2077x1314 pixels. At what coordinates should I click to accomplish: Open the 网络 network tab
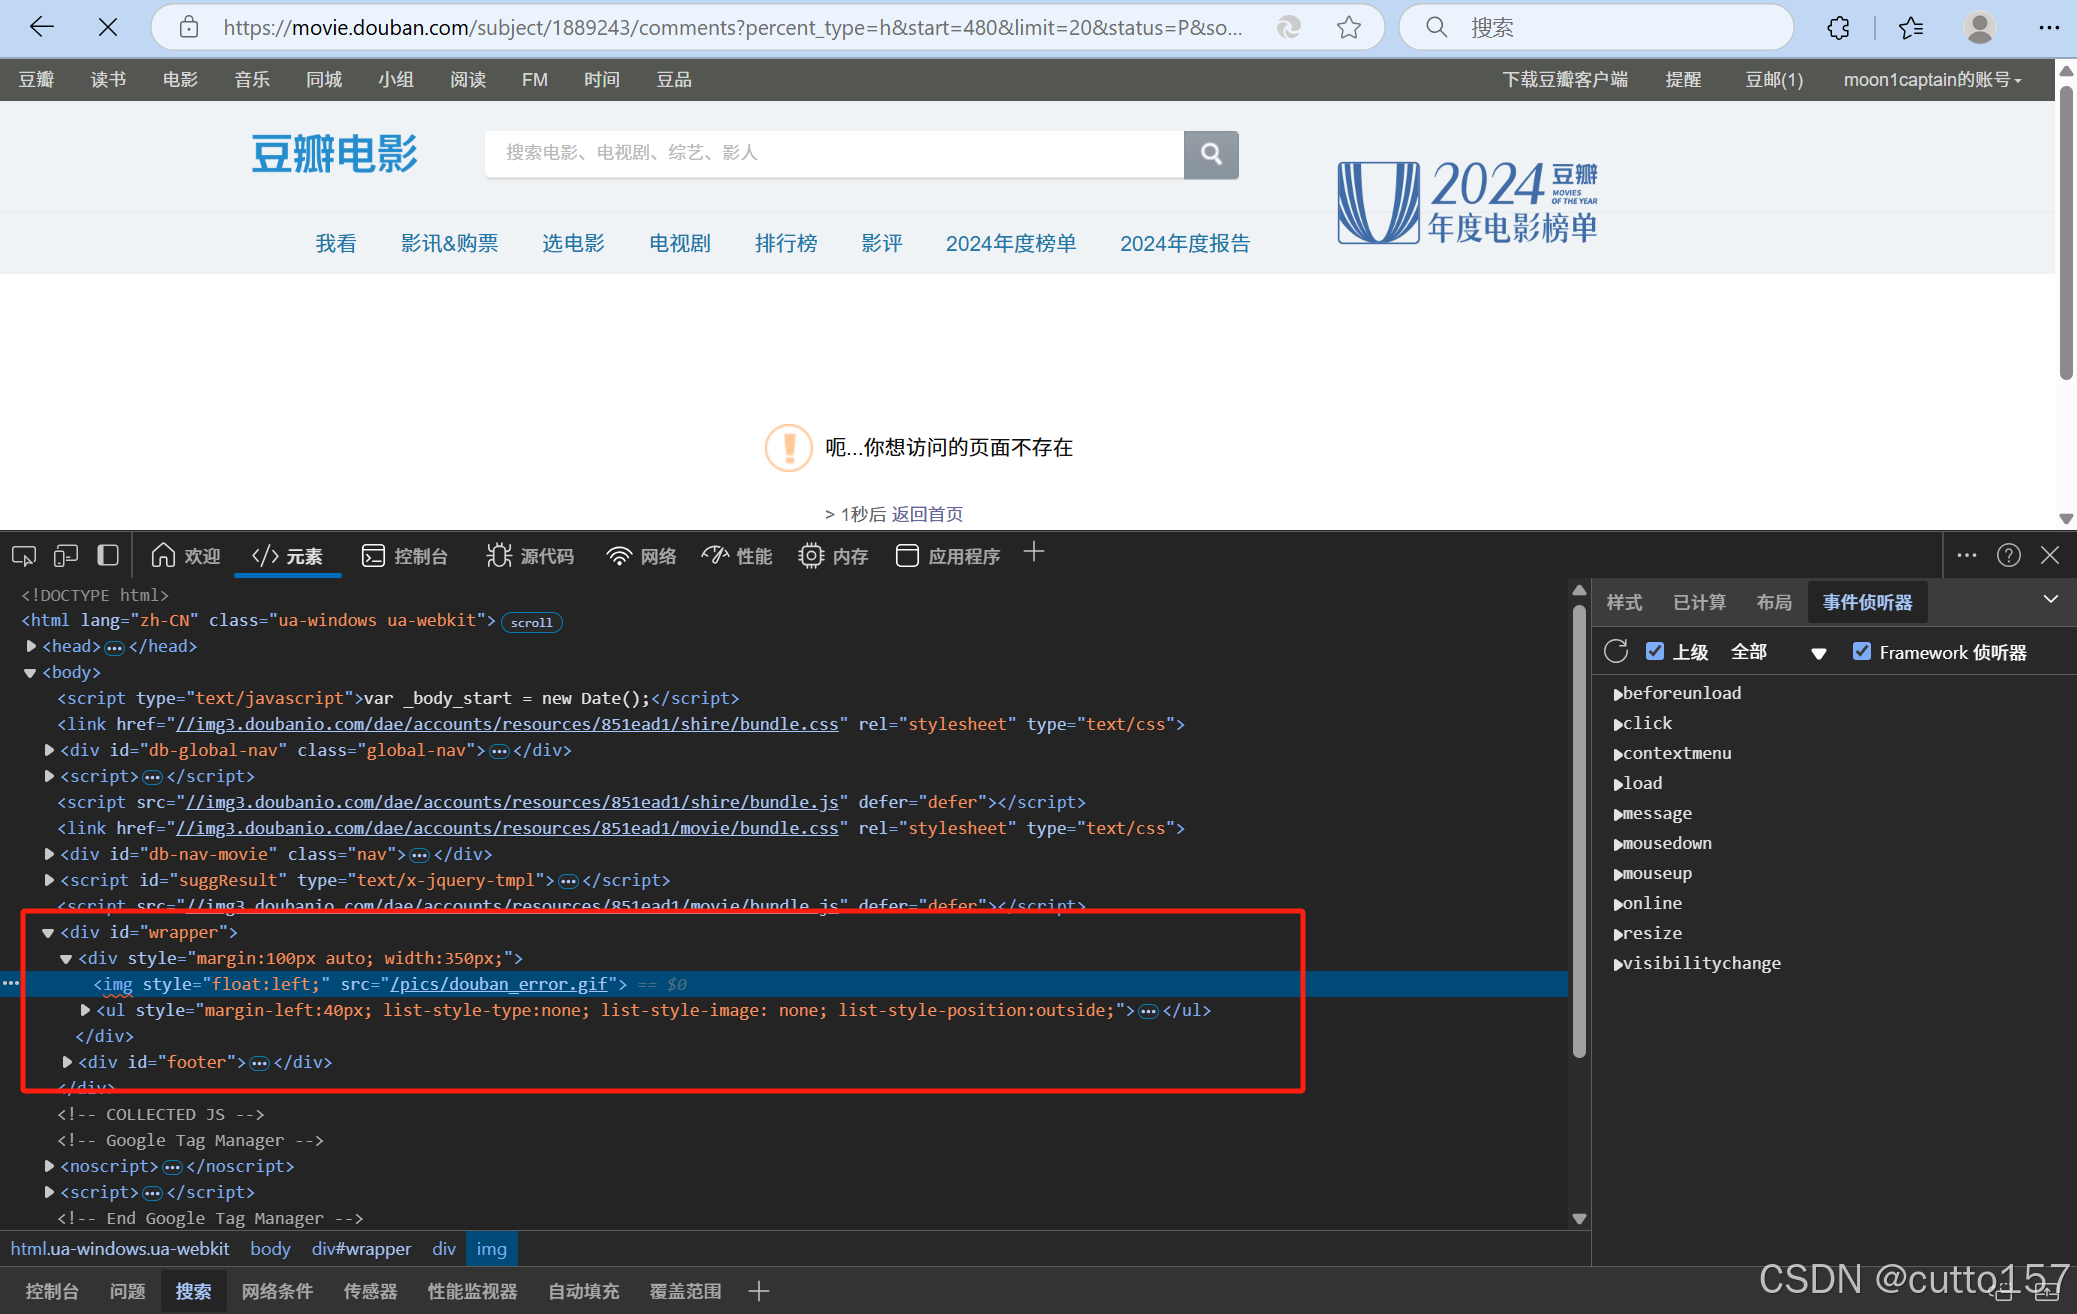641,556
